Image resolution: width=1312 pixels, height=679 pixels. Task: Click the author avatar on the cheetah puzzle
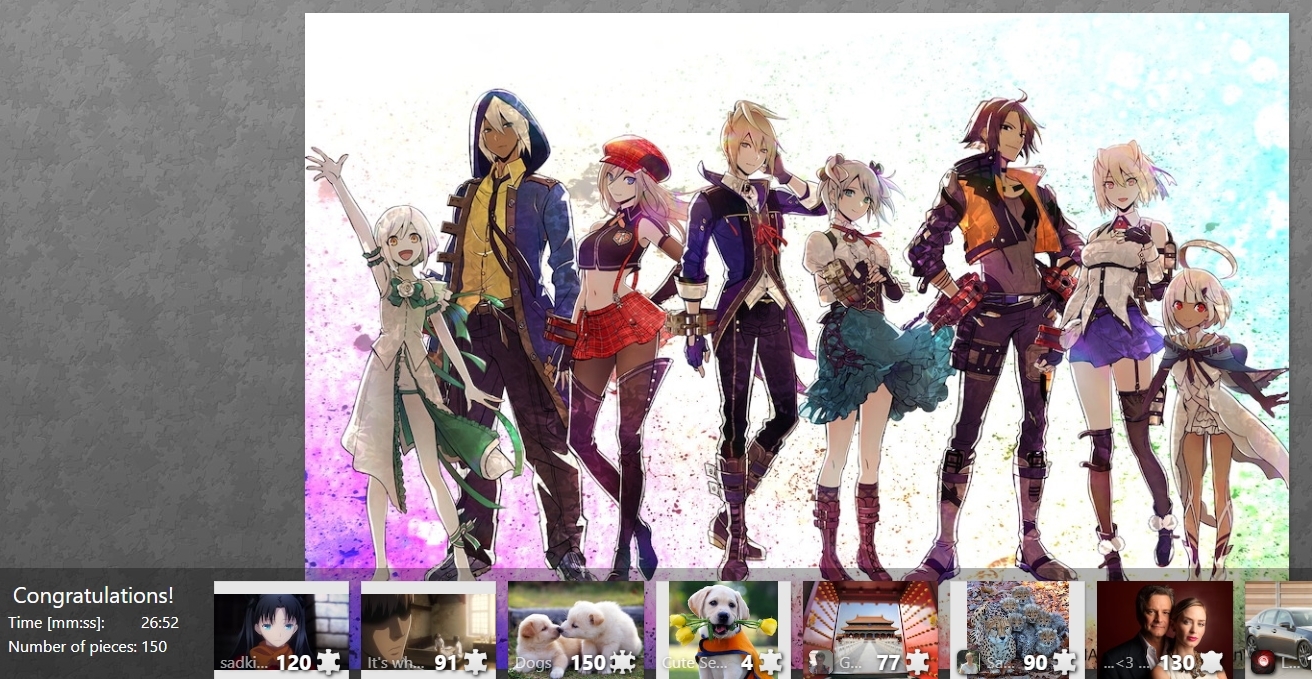coord(968,662)
